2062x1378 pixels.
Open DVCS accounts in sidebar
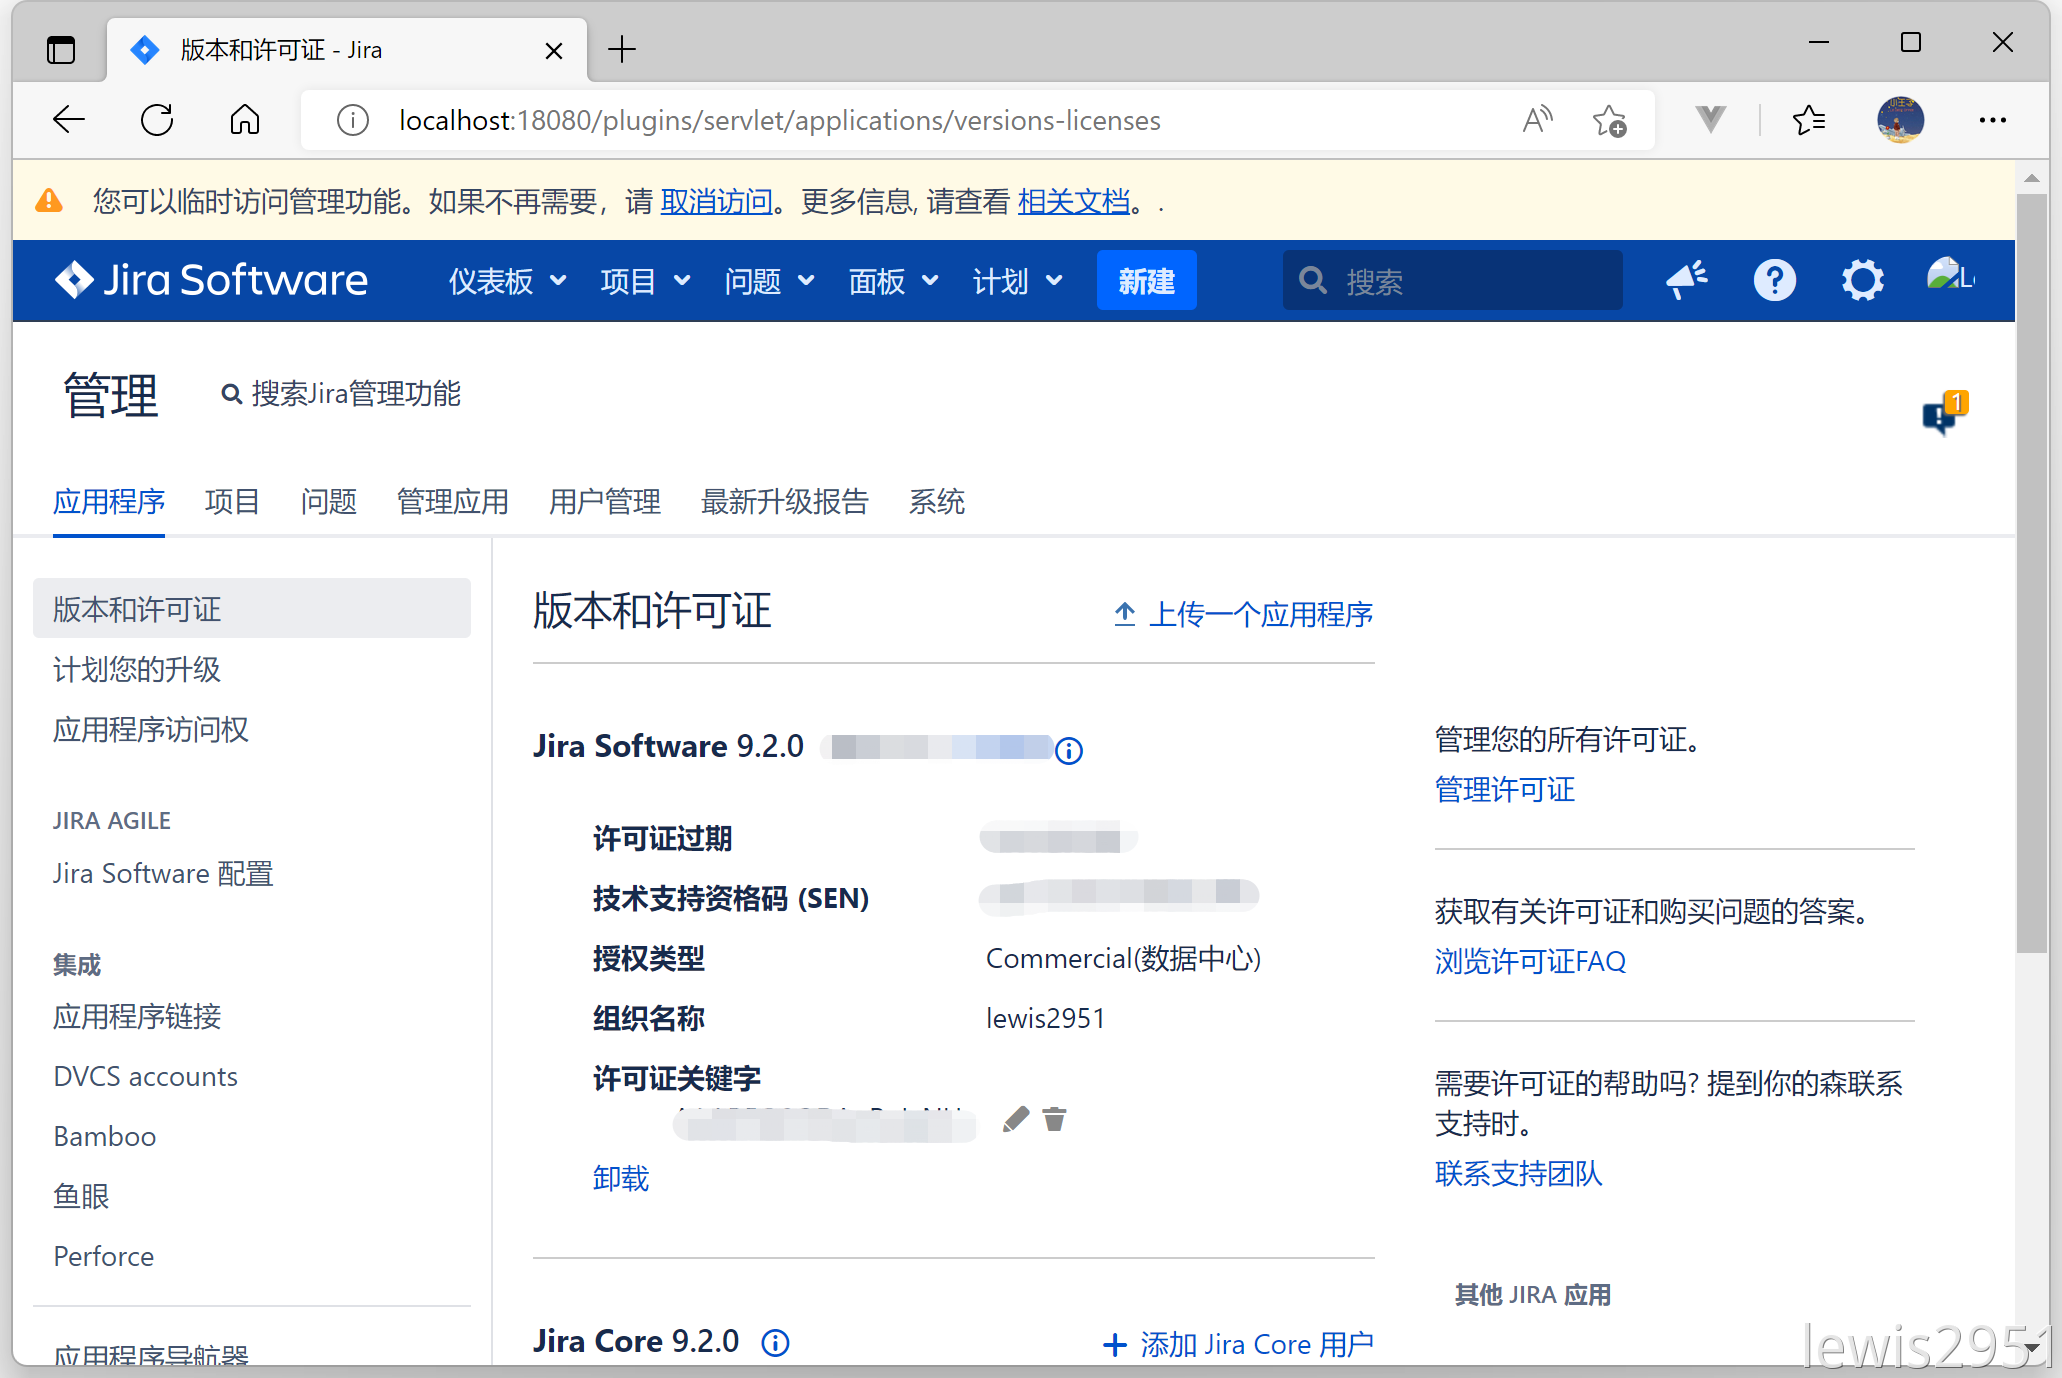click(x=146, y=1076)
